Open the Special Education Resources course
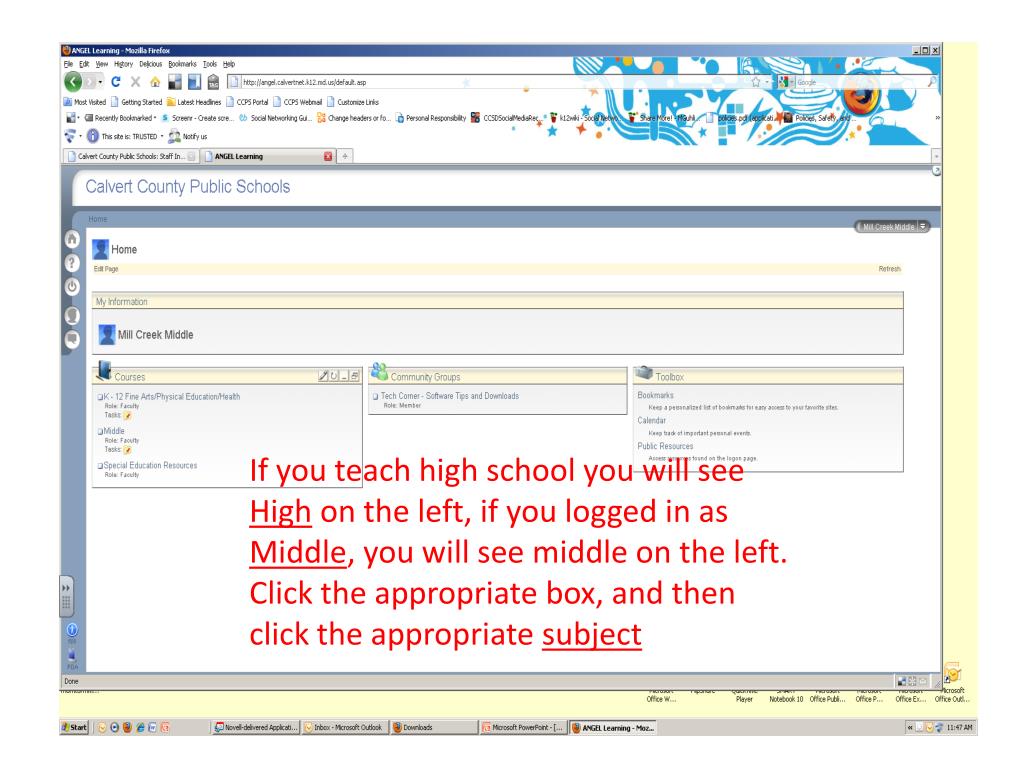This screenshot has height=768, width=1024. click(x=150, y=466)
